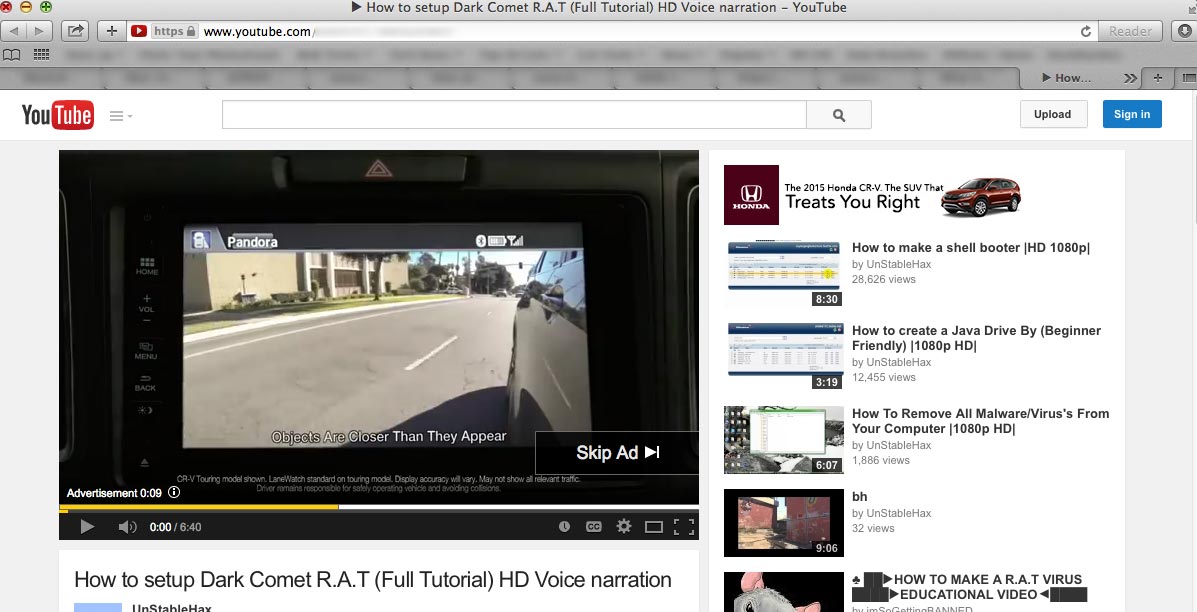1197x612 pixels.
Task: Toggle closed captions with the CC button
Action: (x=594, y=527)
